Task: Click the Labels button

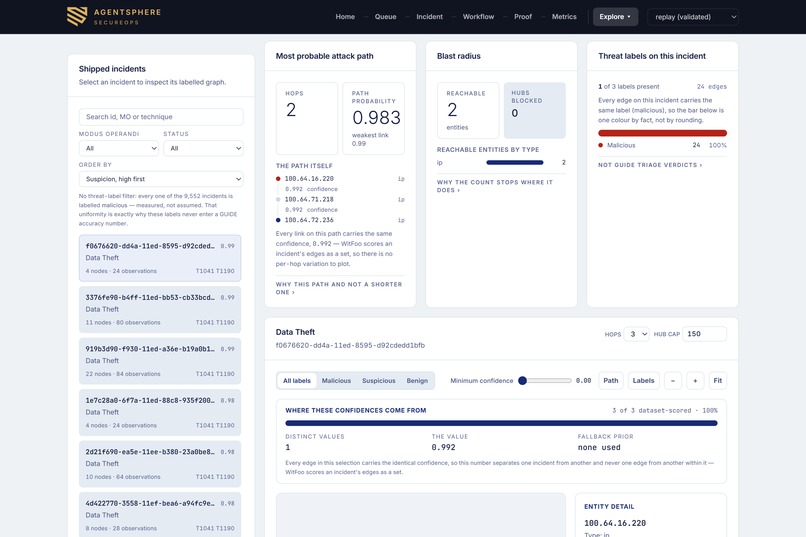Action: 643,381
